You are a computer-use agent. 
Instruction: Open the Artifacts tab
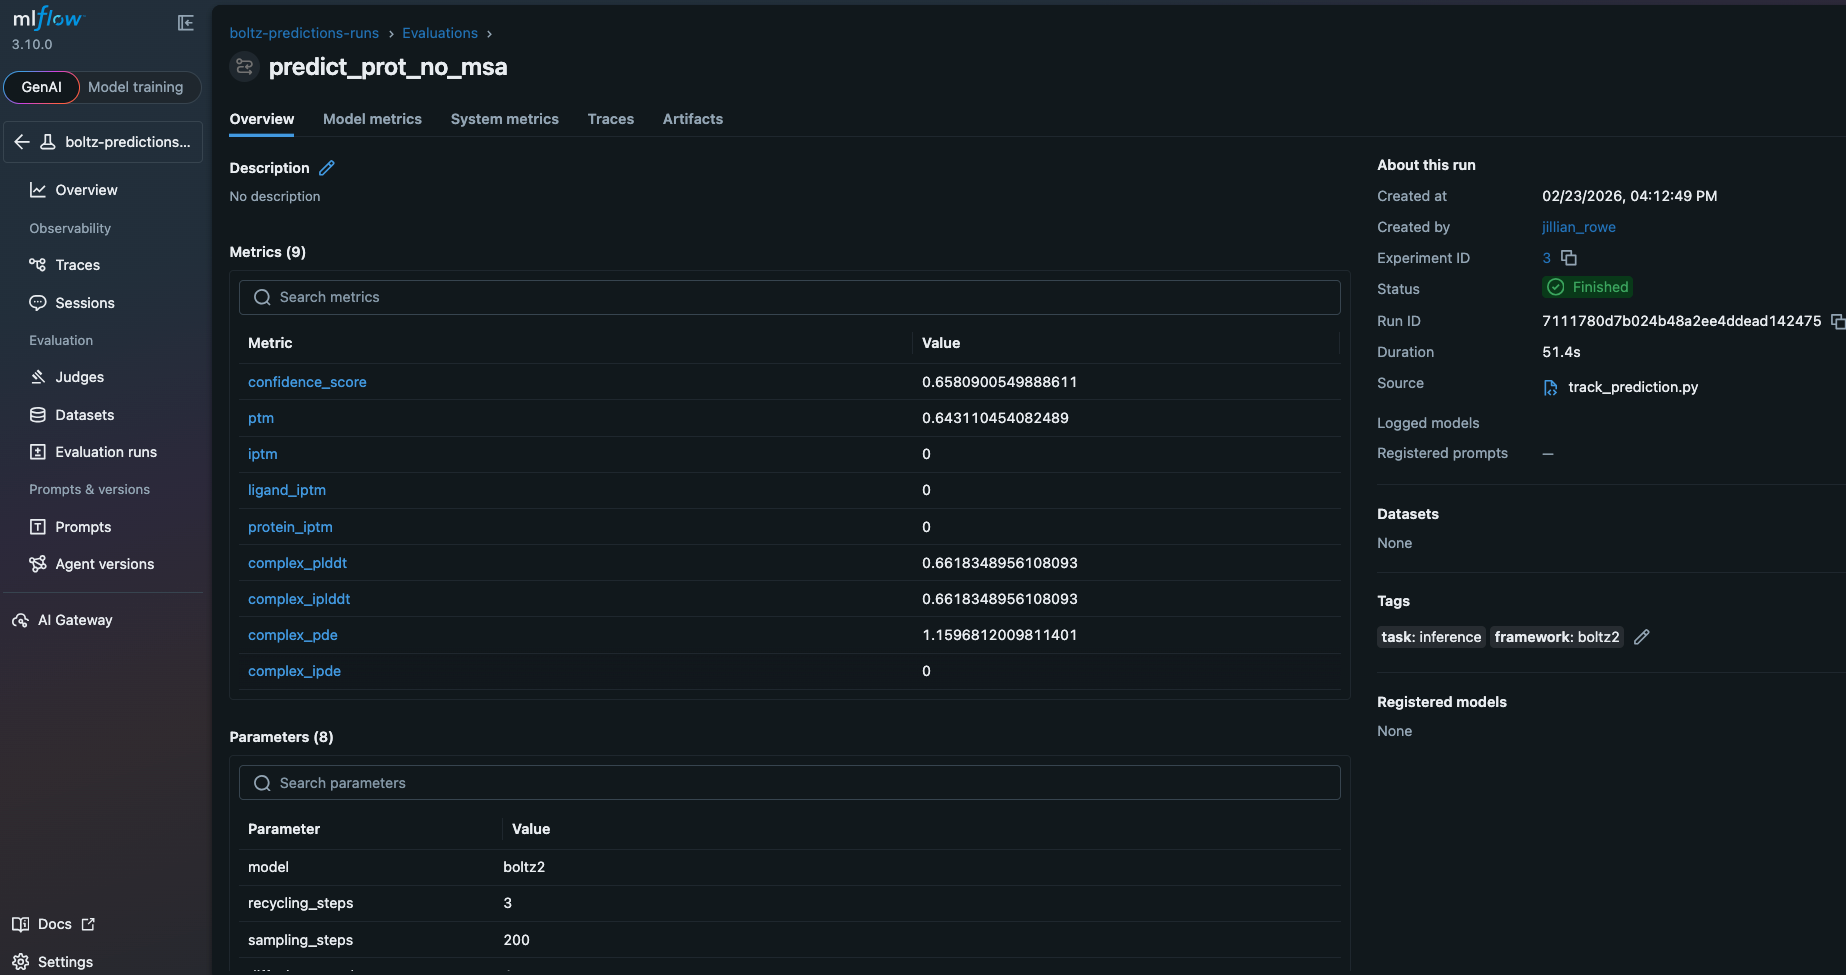[x=692, y=118]
